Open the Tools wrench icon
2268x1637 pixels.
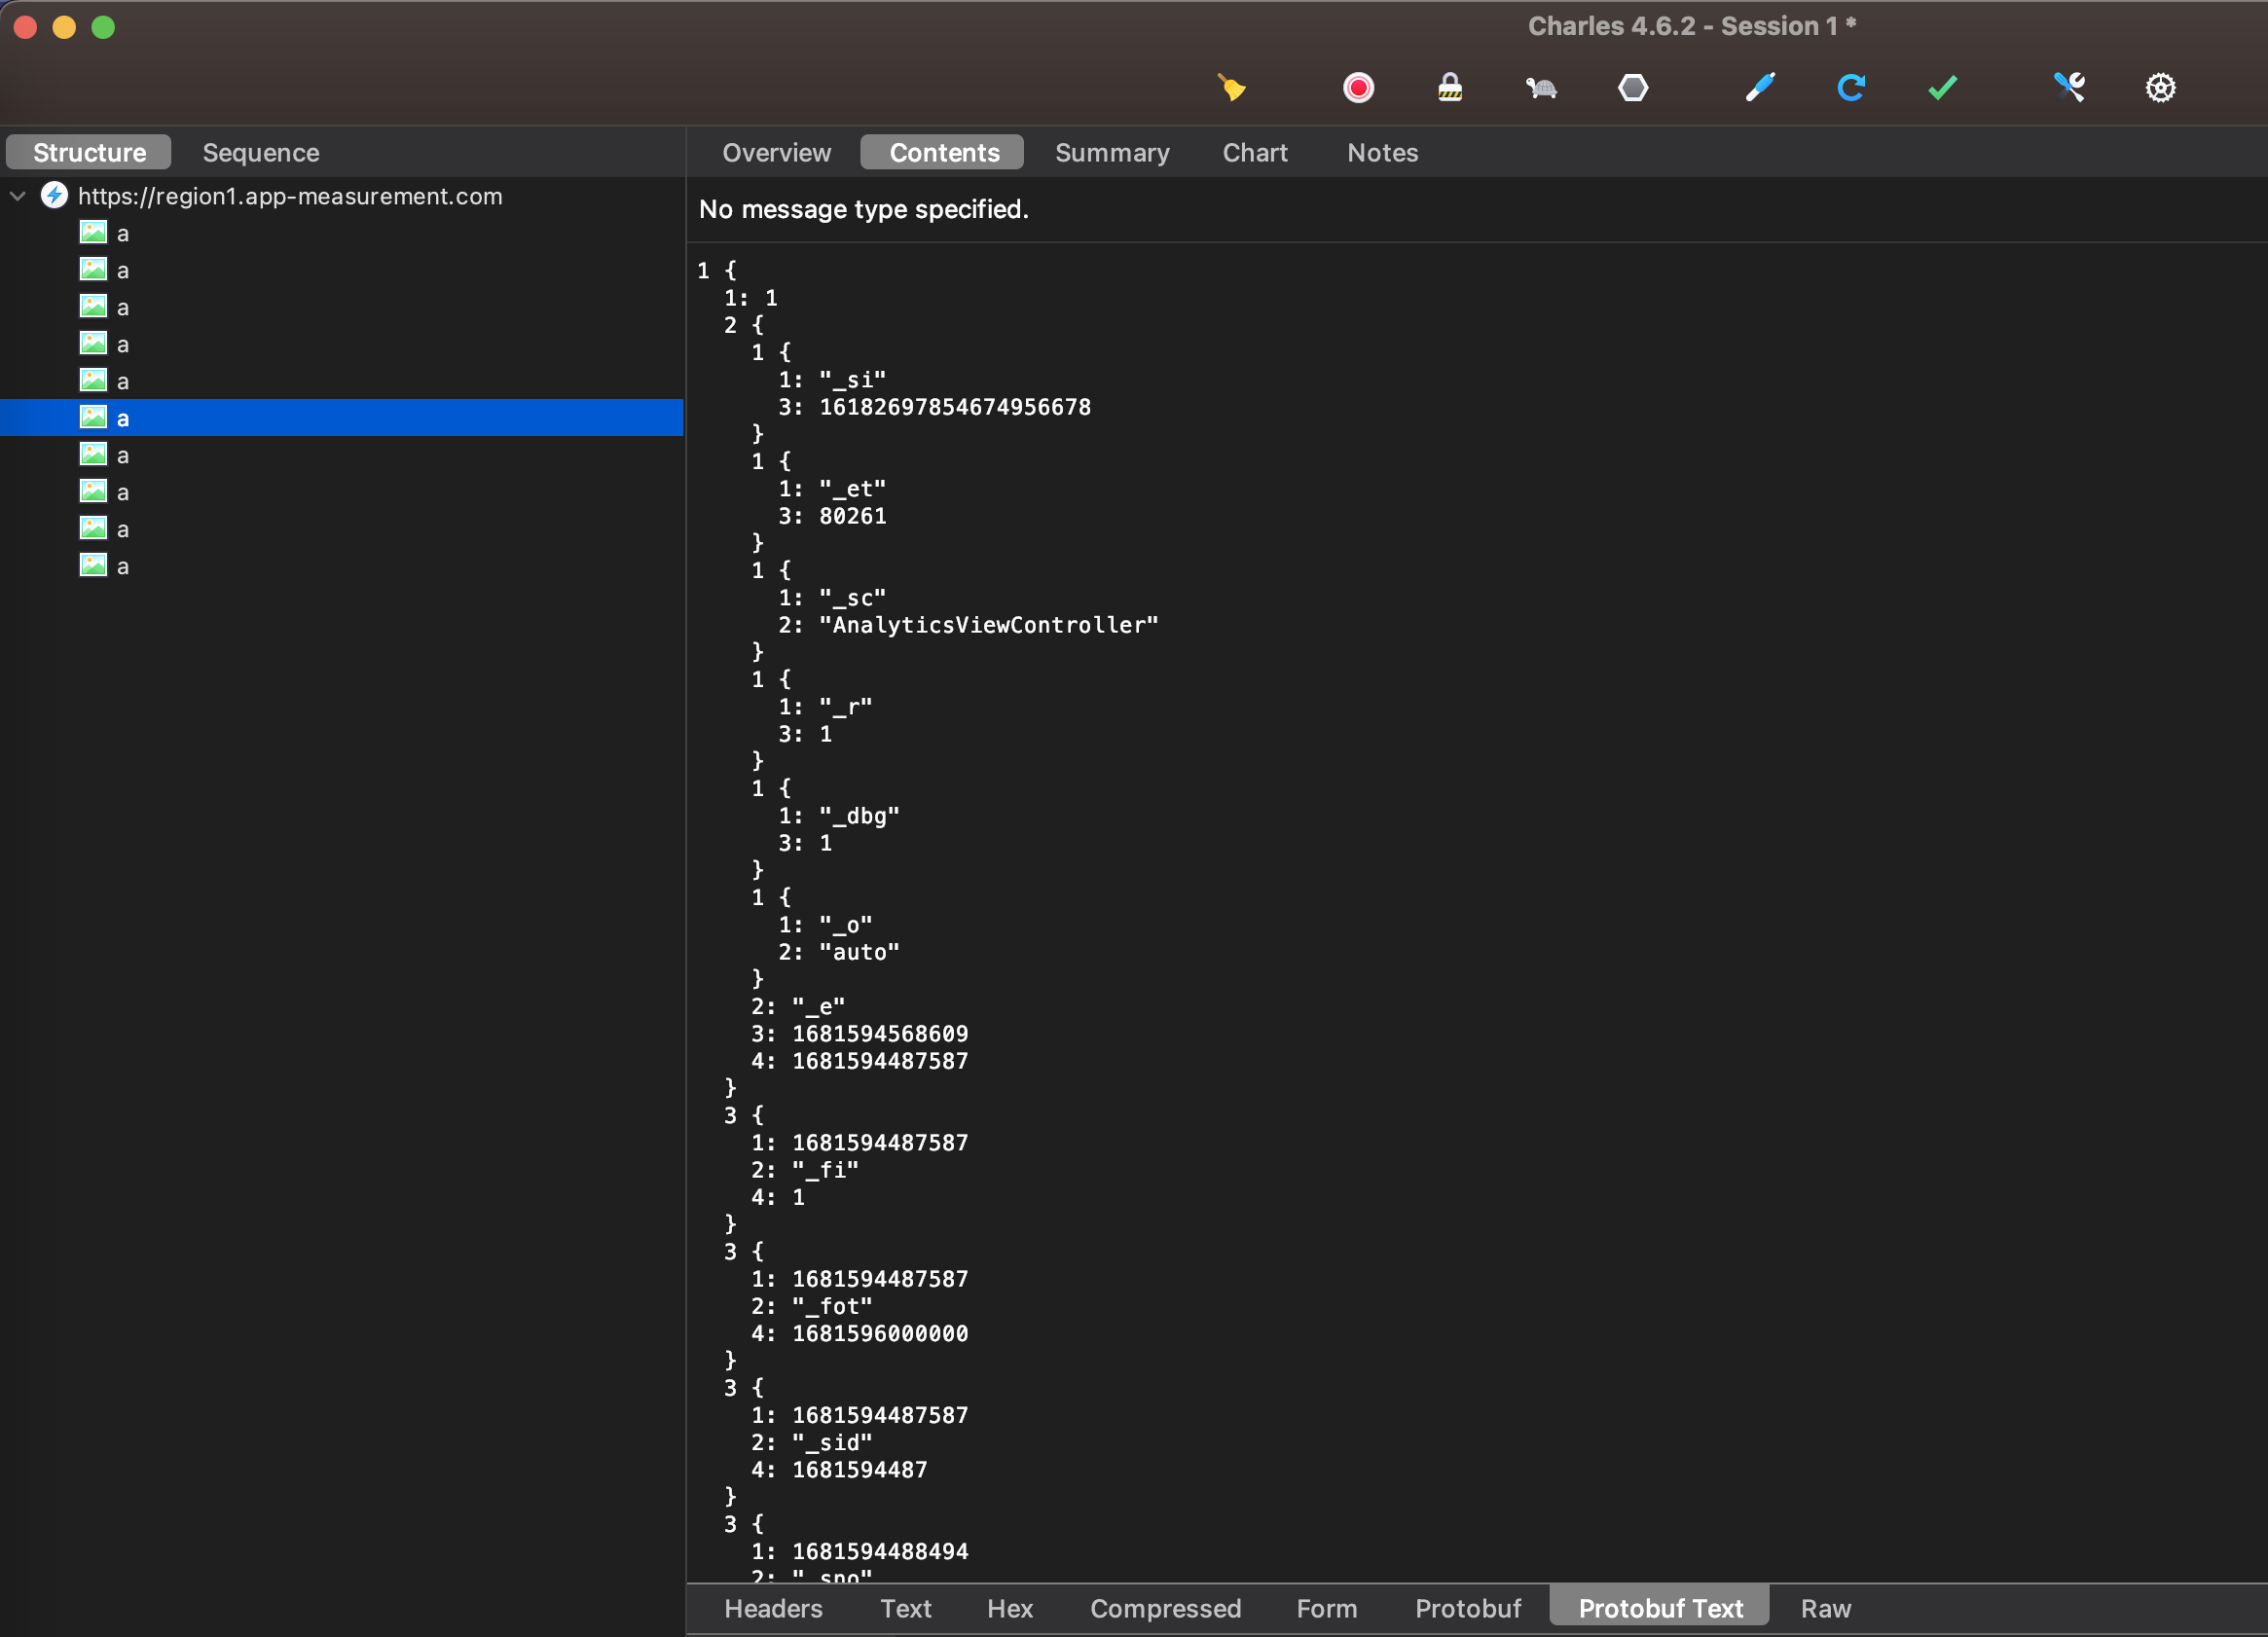[x=2069, y=88]
